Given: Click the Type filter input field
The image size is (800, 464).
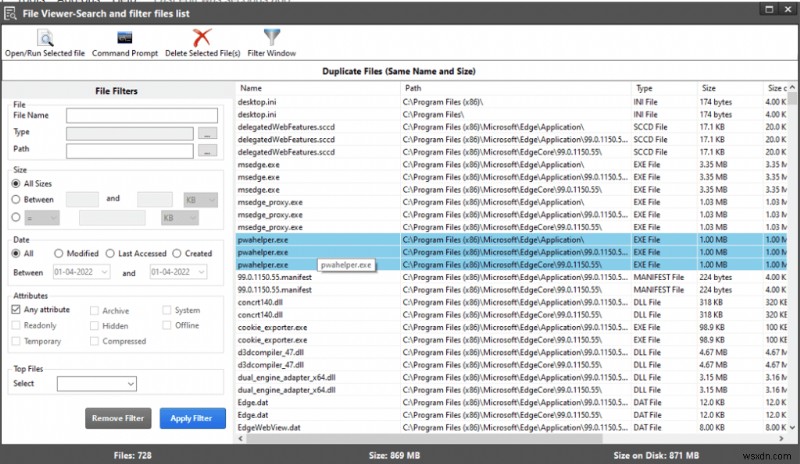Looking at the screenshot, I should coord(130,134).
